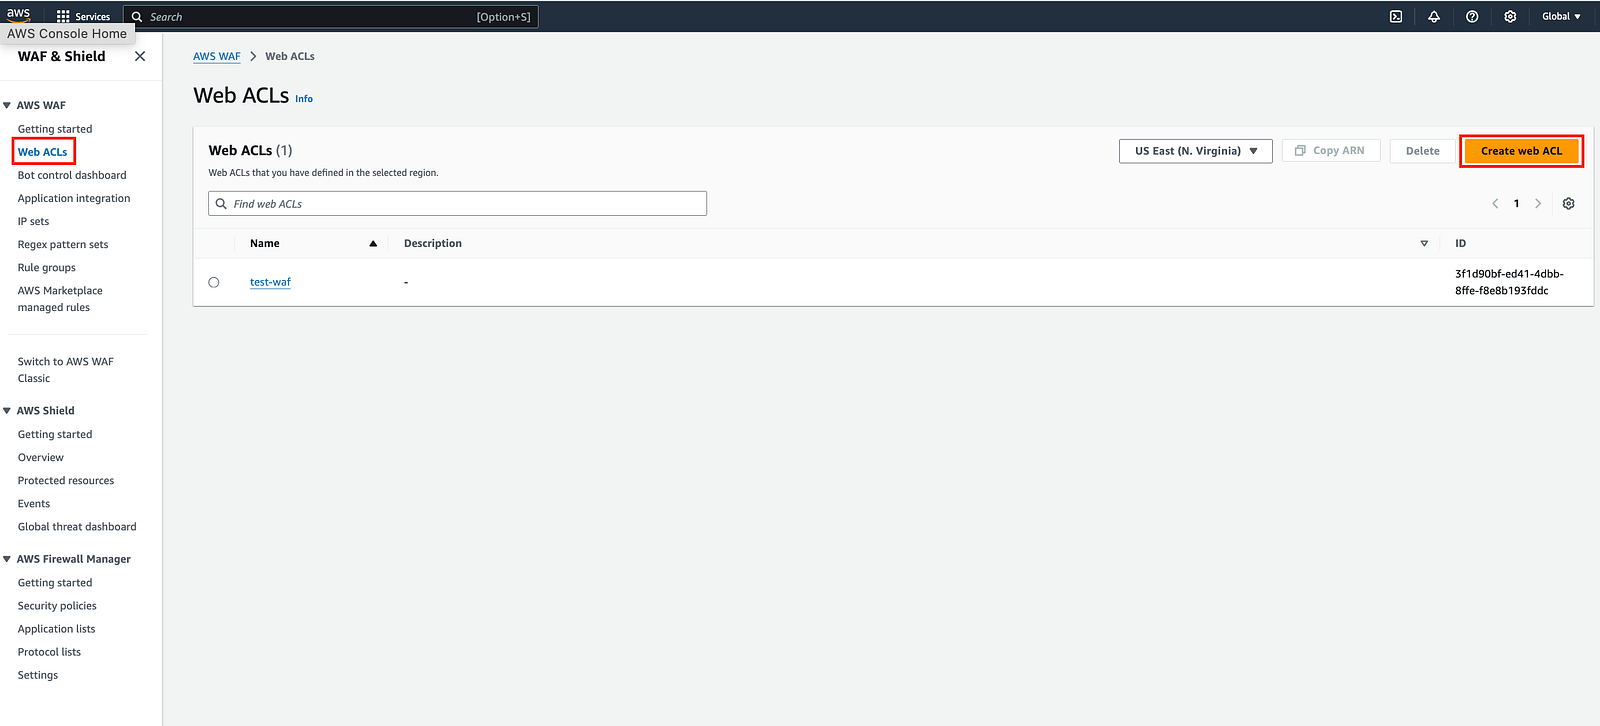The height and width of the screenshot is (726, 1600).
Task: Open the notifications bell
Action: 1434,17
